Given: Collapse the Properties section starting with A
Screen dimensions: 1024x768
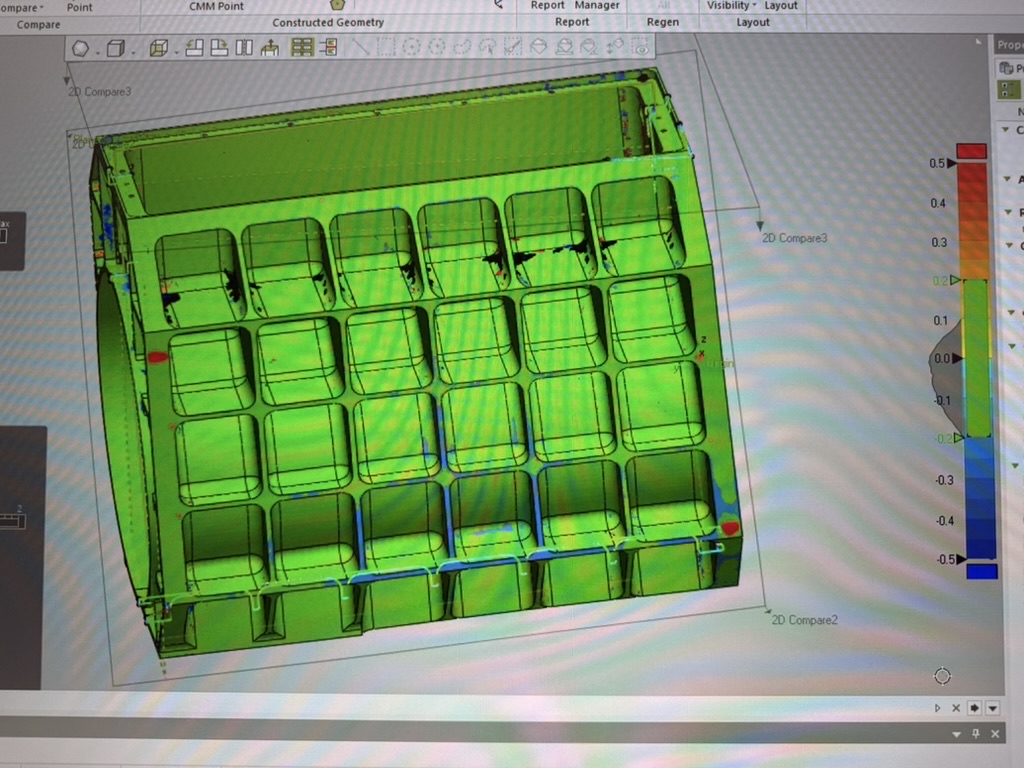Looking at the screenshot, I should tap(1007, 179).
